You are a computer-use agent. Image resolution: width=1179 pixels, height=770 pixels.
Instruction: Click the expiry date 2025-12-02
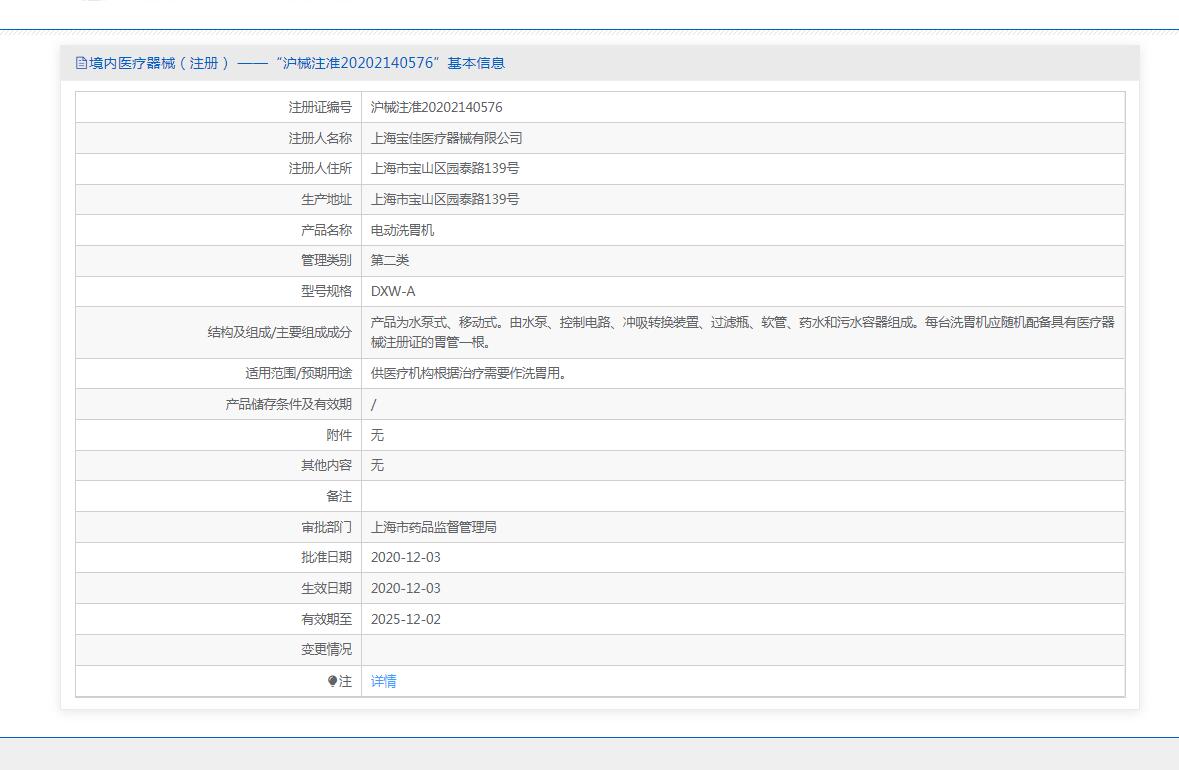tap(405, 619)
